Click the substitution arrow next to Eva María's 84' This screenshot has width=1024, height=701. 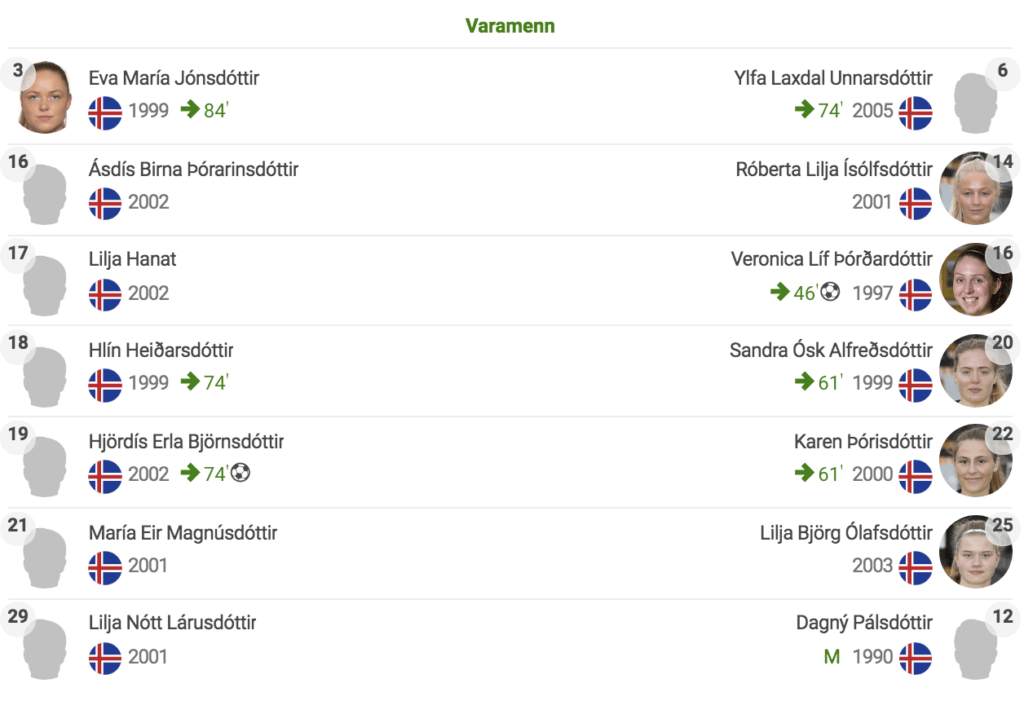(x=190, y=109)
